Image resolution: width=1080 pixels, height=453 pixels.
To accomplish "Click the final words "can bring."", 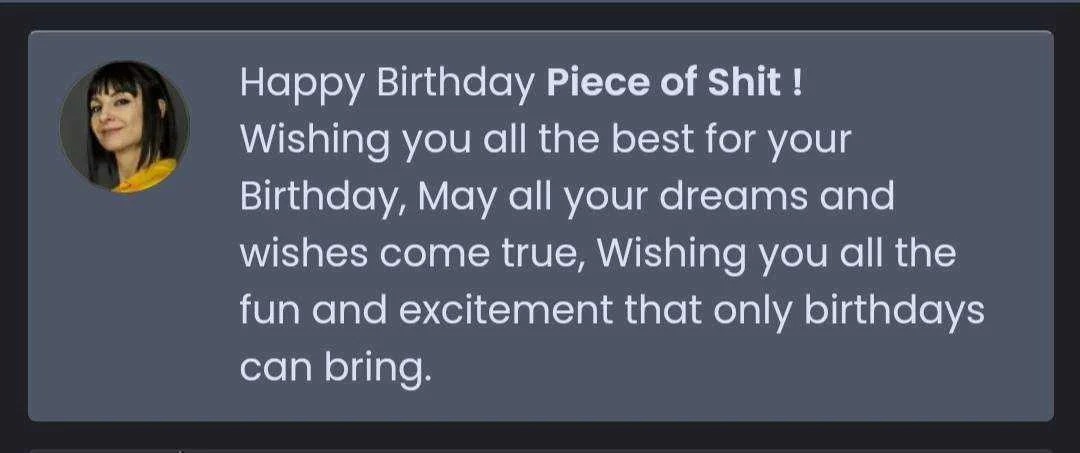I will [335, 370].
